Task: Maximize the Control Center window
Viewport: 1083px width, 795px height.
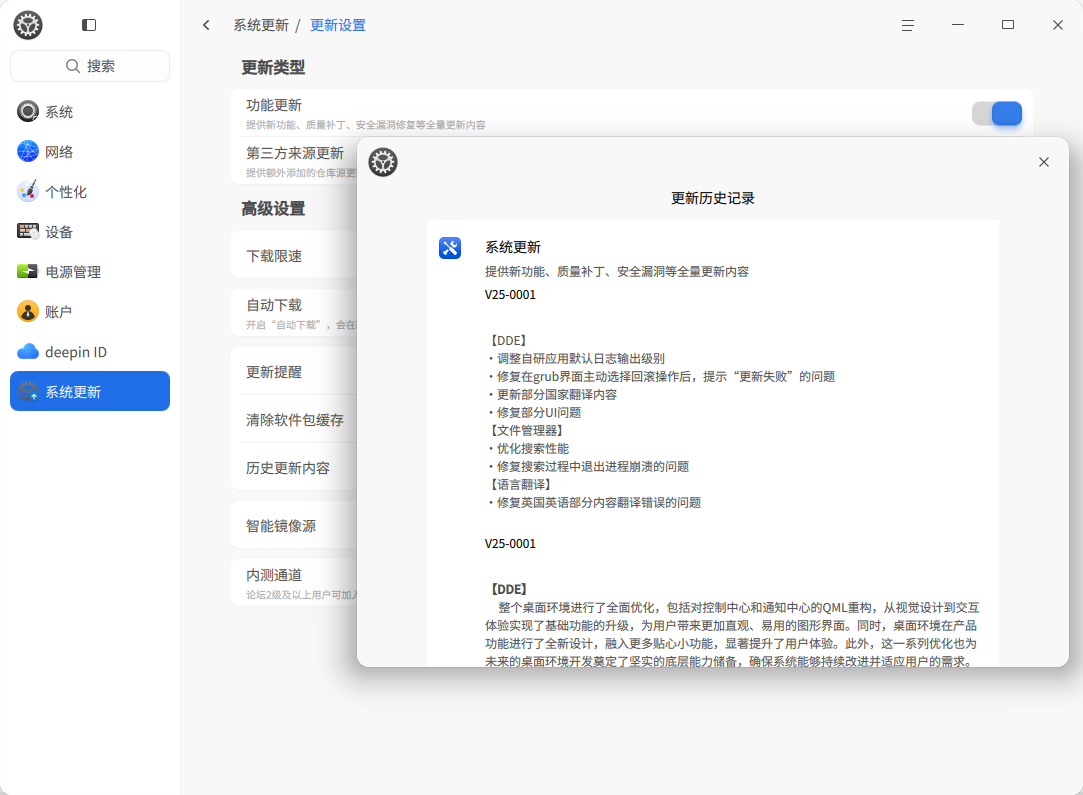Action: pyautogui.click(x=1008, y=25)
